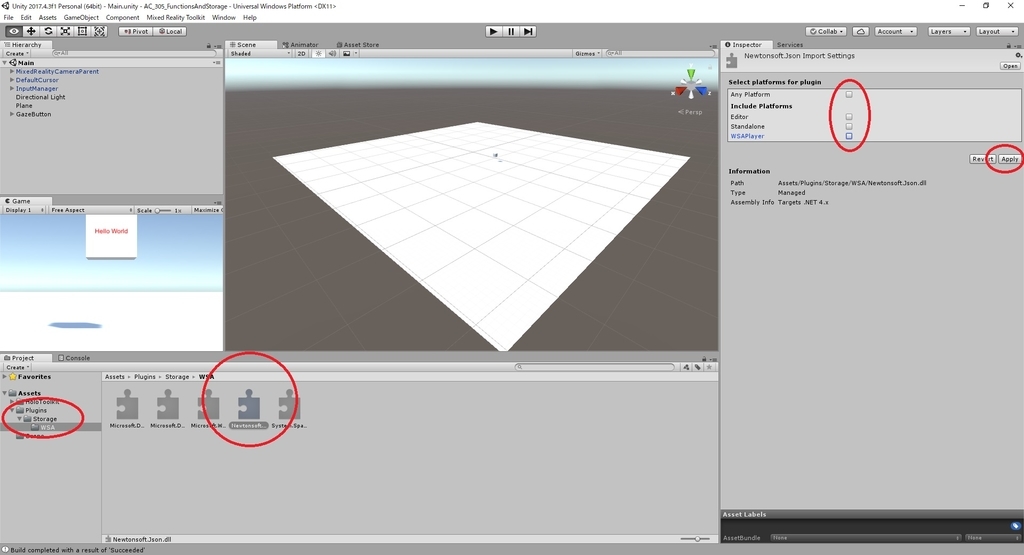Image resolution: width=1024 pixels, height=555 pixels.
Task: Open the Hierarchy Create dropdown
Action: (17, 54)
